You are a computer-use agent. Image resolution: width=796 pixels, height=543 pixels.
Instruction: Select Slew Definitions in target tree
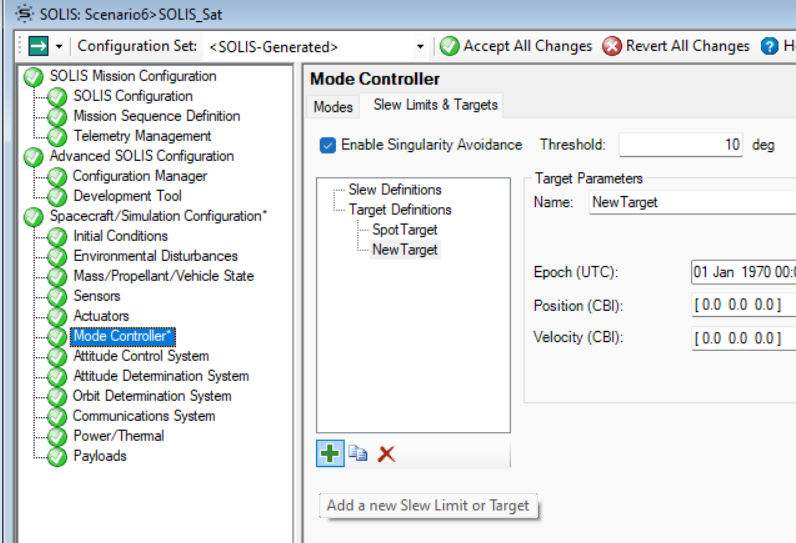395,190
